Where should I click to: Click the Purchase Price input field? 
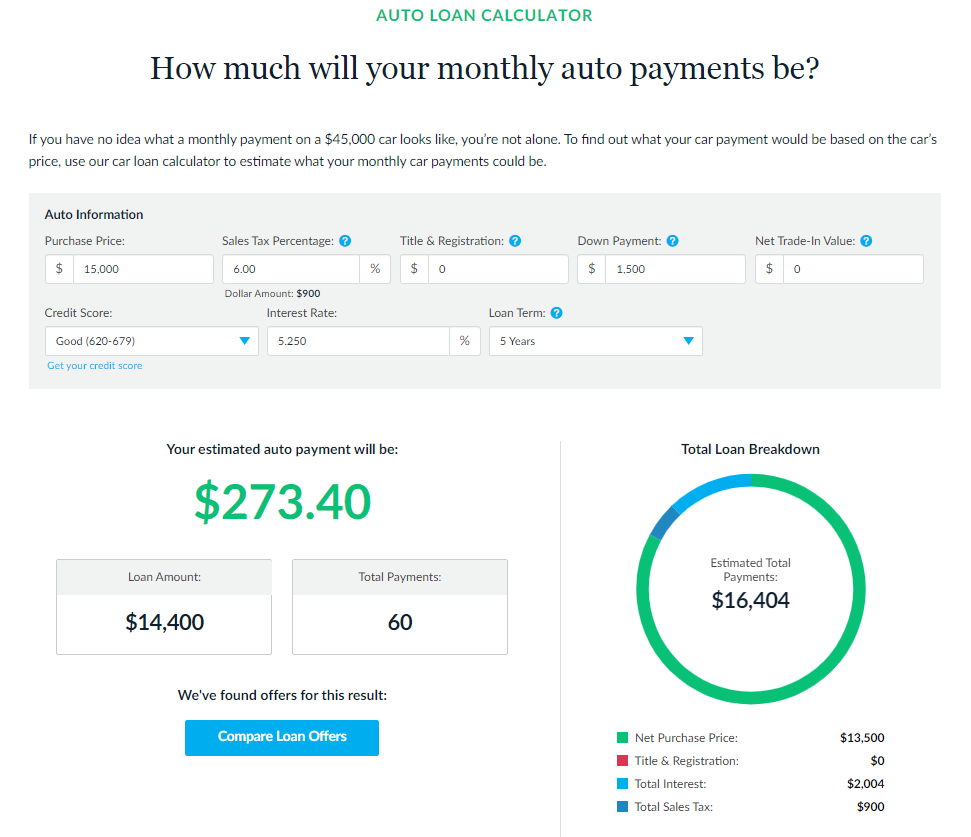143,269
